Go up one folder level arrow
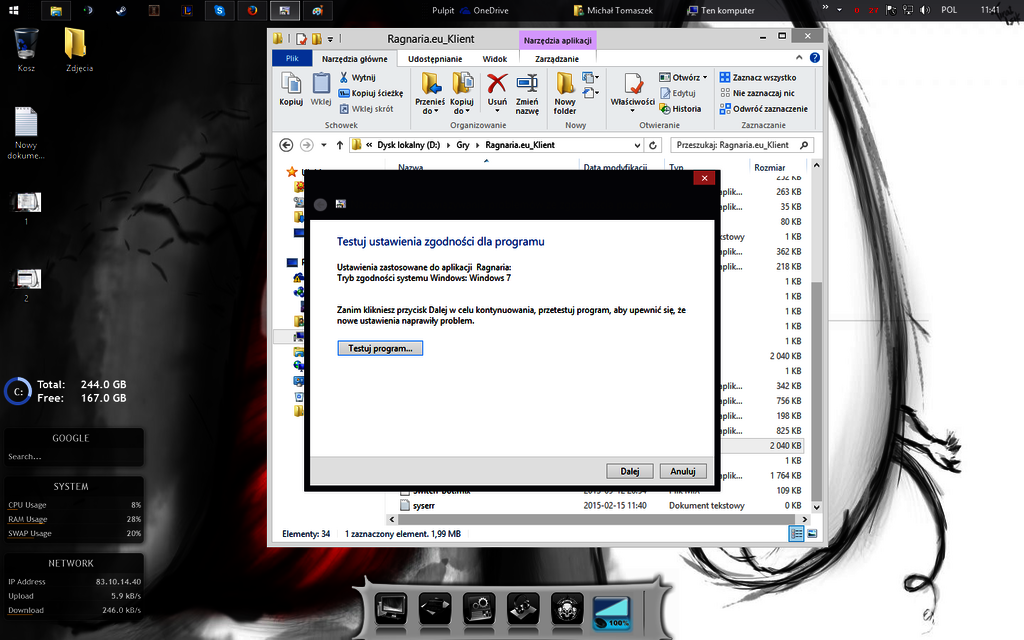Viewport: 1024px width, 640px height. tap(340, 145)
